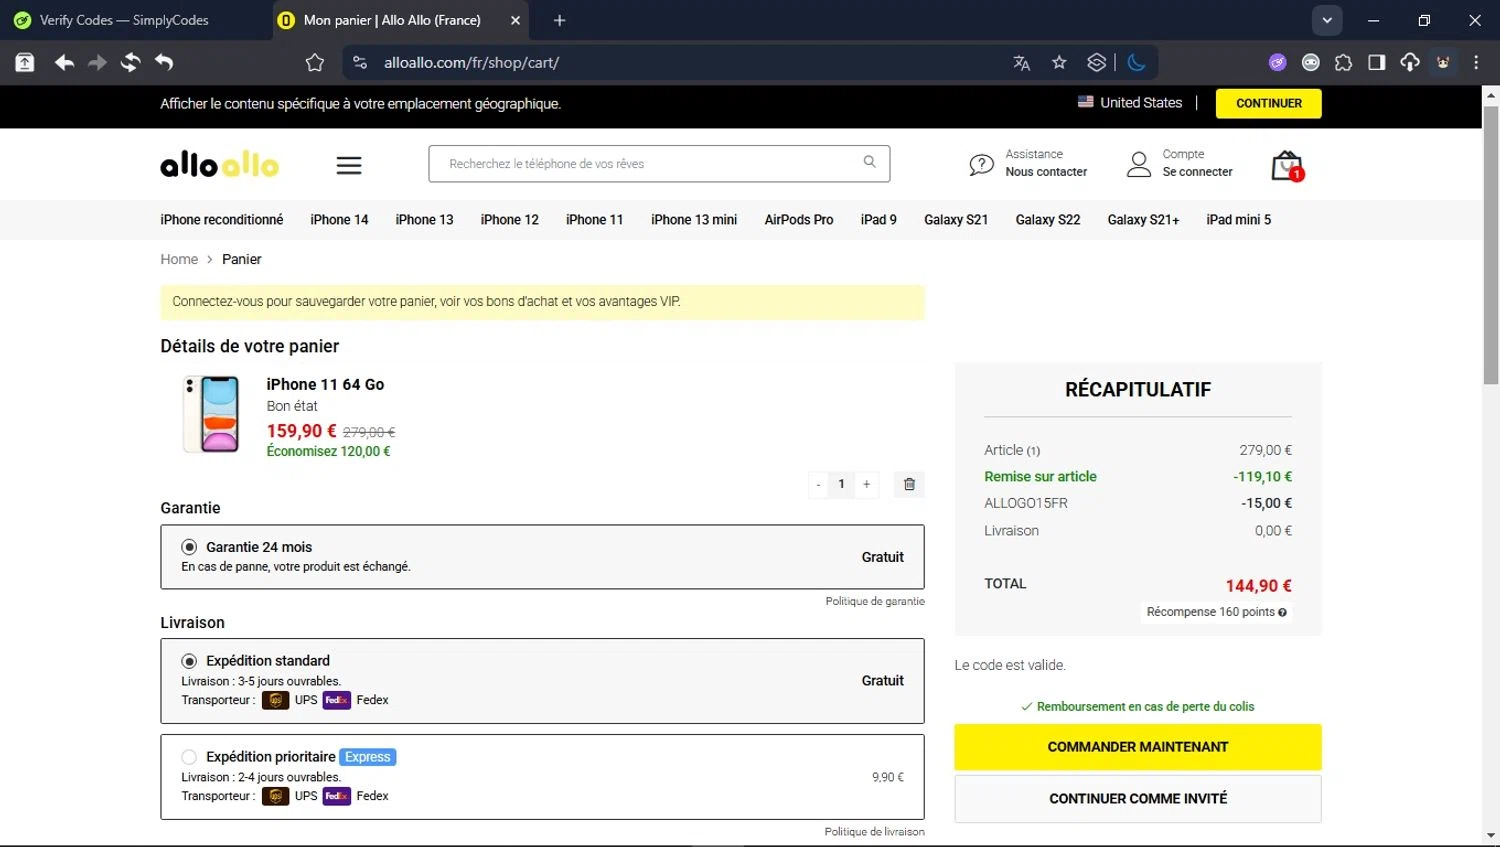Click the undo arrow icon in toolbar
This screenshot has width=1500, height=847.
tap(164, 63)
